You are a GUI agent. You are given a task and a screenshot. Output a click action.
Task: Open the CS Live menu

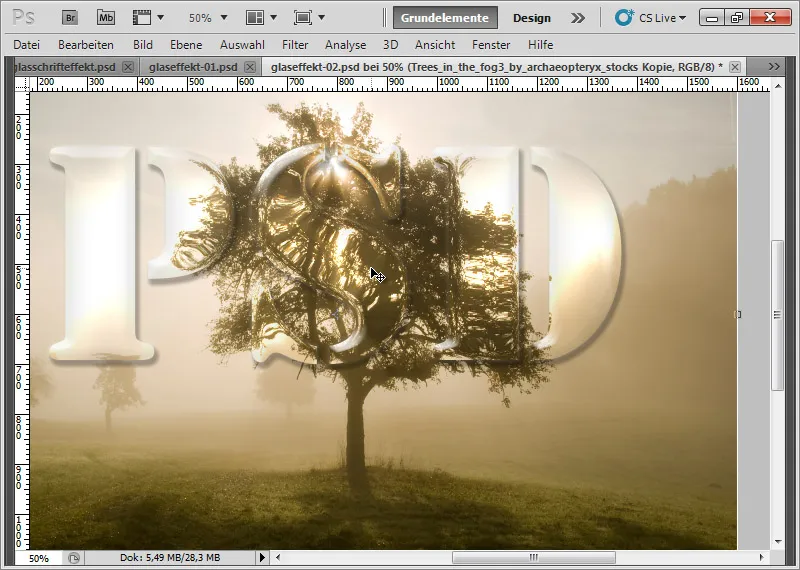pos(662,18)
